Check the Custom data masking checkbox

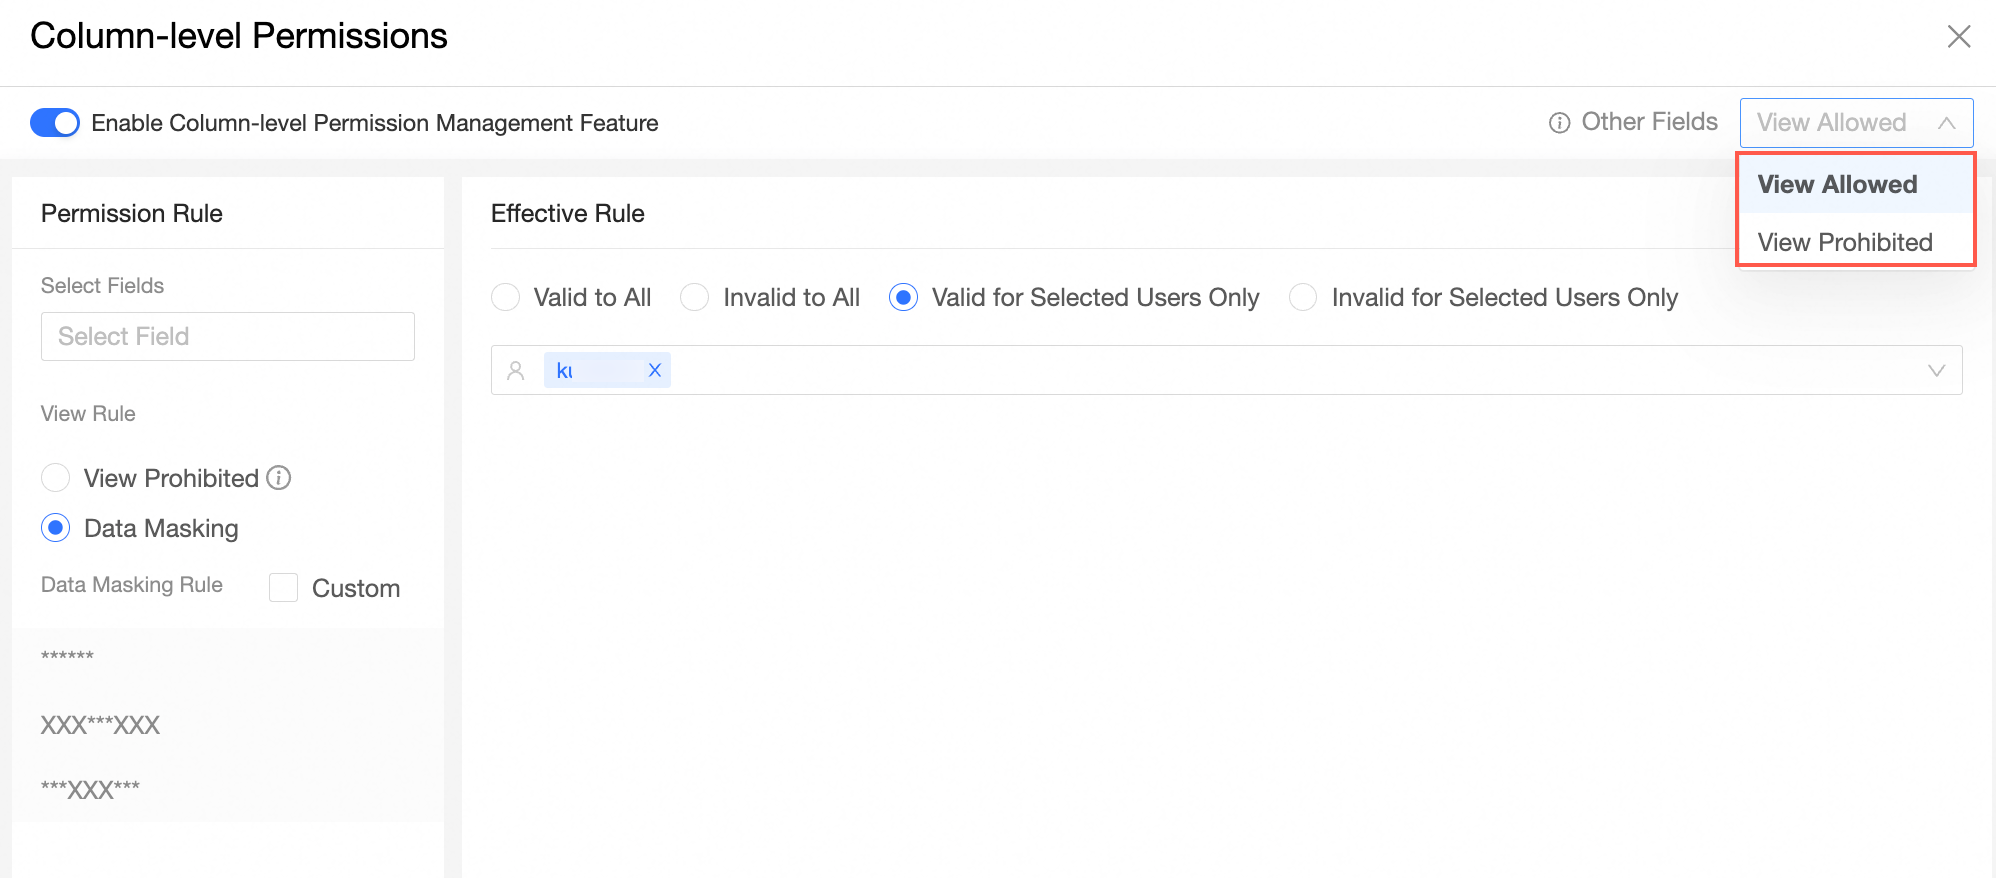pyautogui.click(x=284, y=588)
